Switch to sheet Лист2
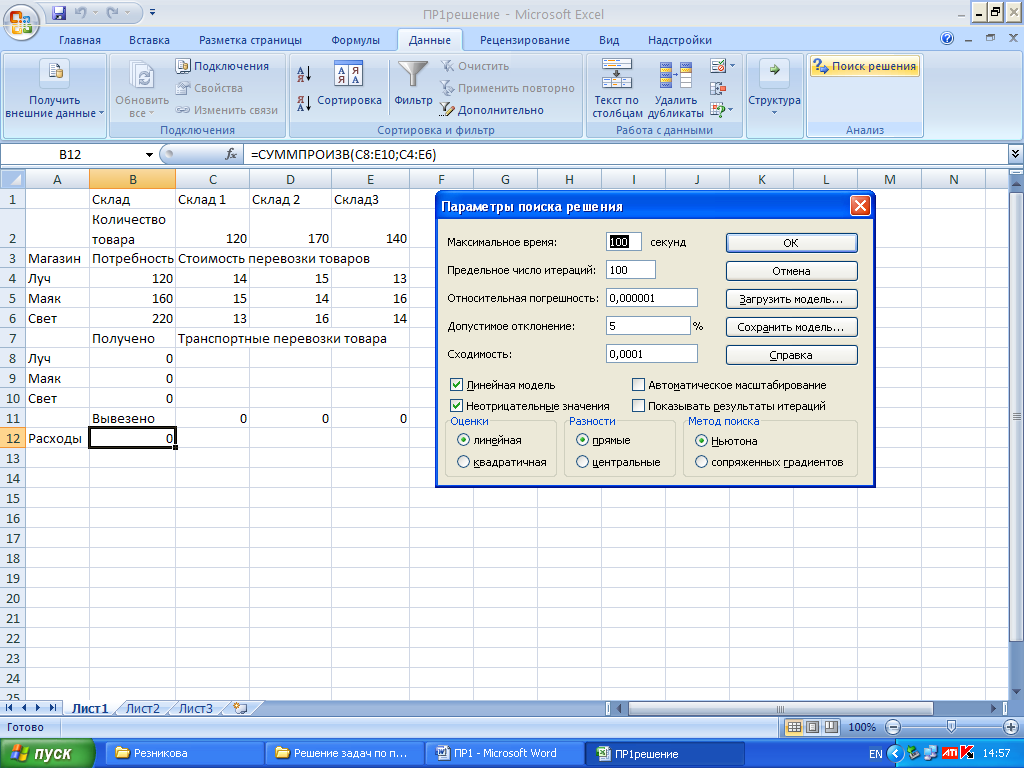The width and height of the screenshot is (1024, 768). tap(142, 708)
